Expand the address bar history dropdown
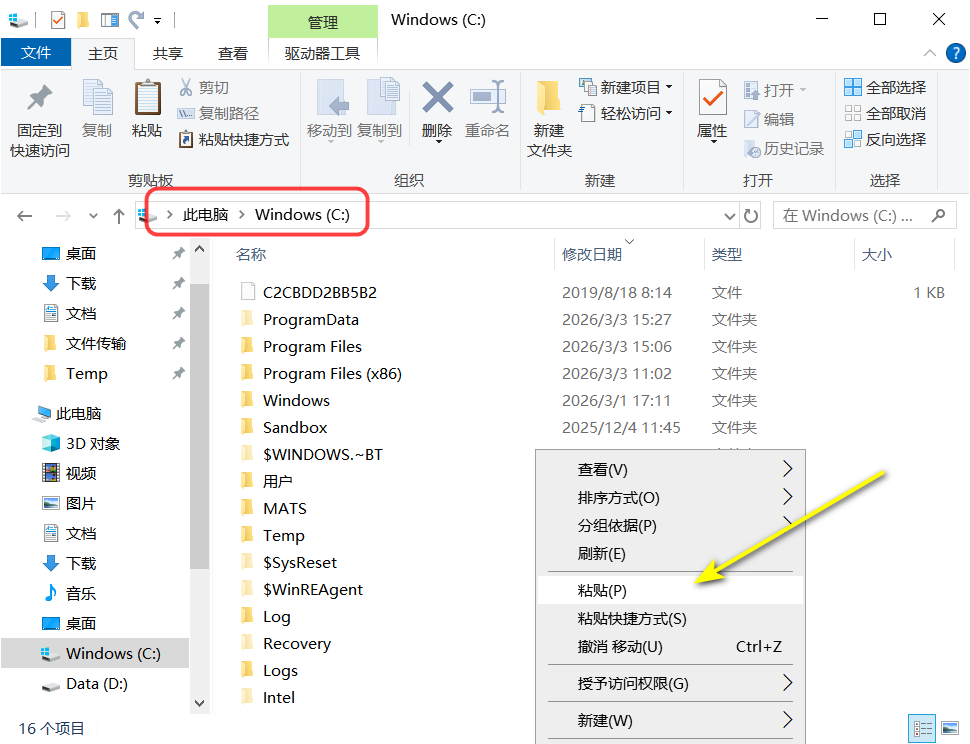The image size is (970, 744). pyautogui.click(x=730, y=216)
